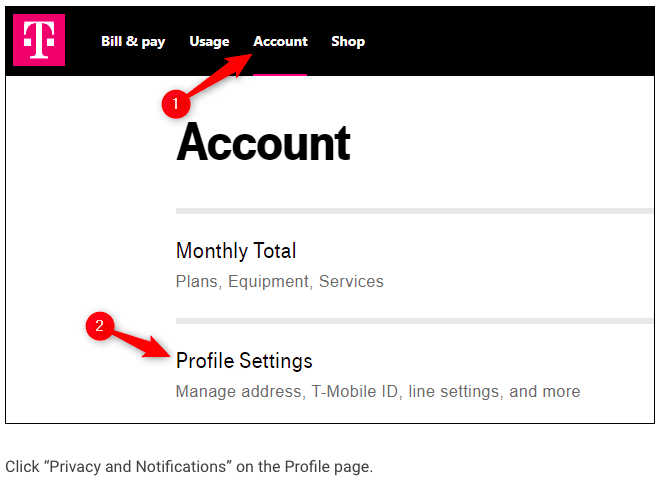Click the Manage address, T-Mobile ID description

click(x=378, y=391)
